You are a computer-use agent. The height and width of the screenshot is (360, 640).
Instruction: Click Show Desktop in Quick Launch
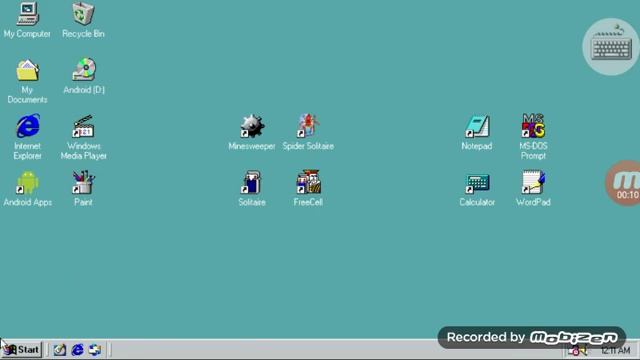point(60,350)
